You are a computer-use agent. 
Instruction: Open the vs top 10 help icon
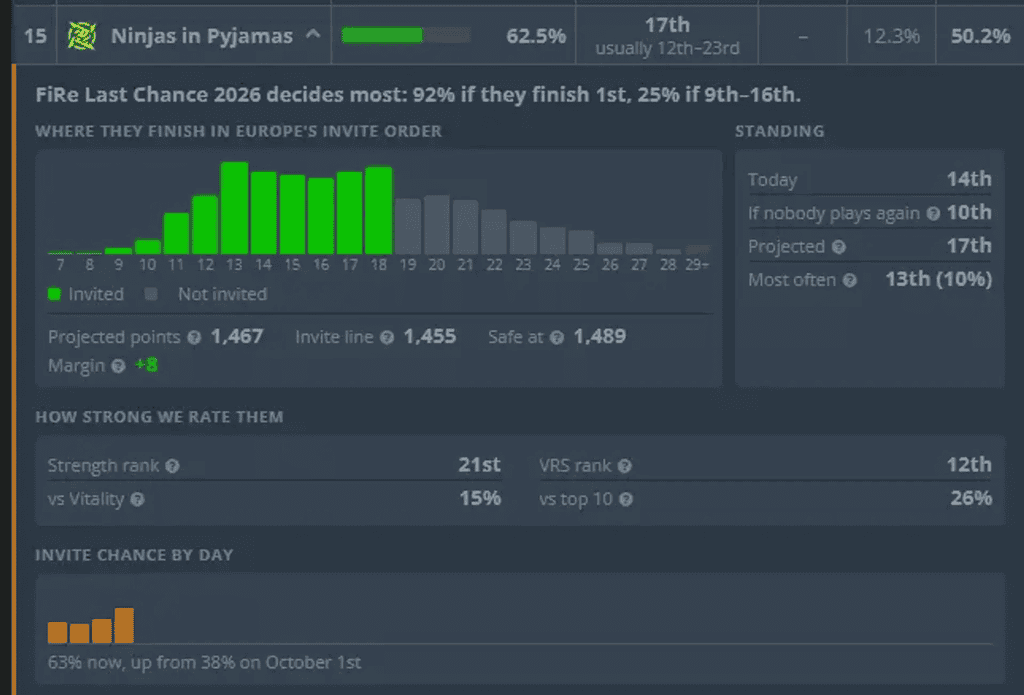click(626, 499)
